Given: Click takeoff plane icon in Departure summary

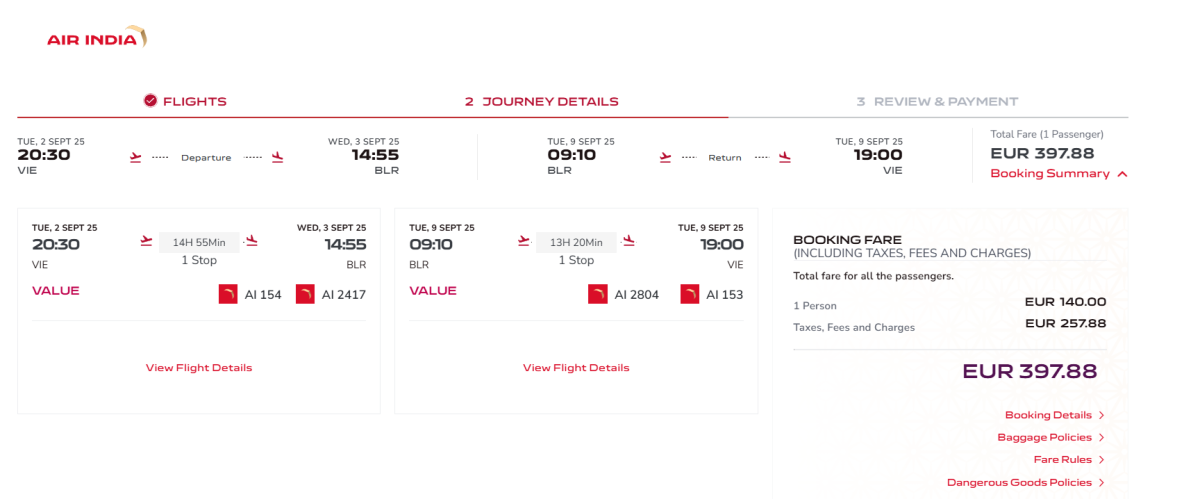Looking at the screenshot, I should click(135, 157).
